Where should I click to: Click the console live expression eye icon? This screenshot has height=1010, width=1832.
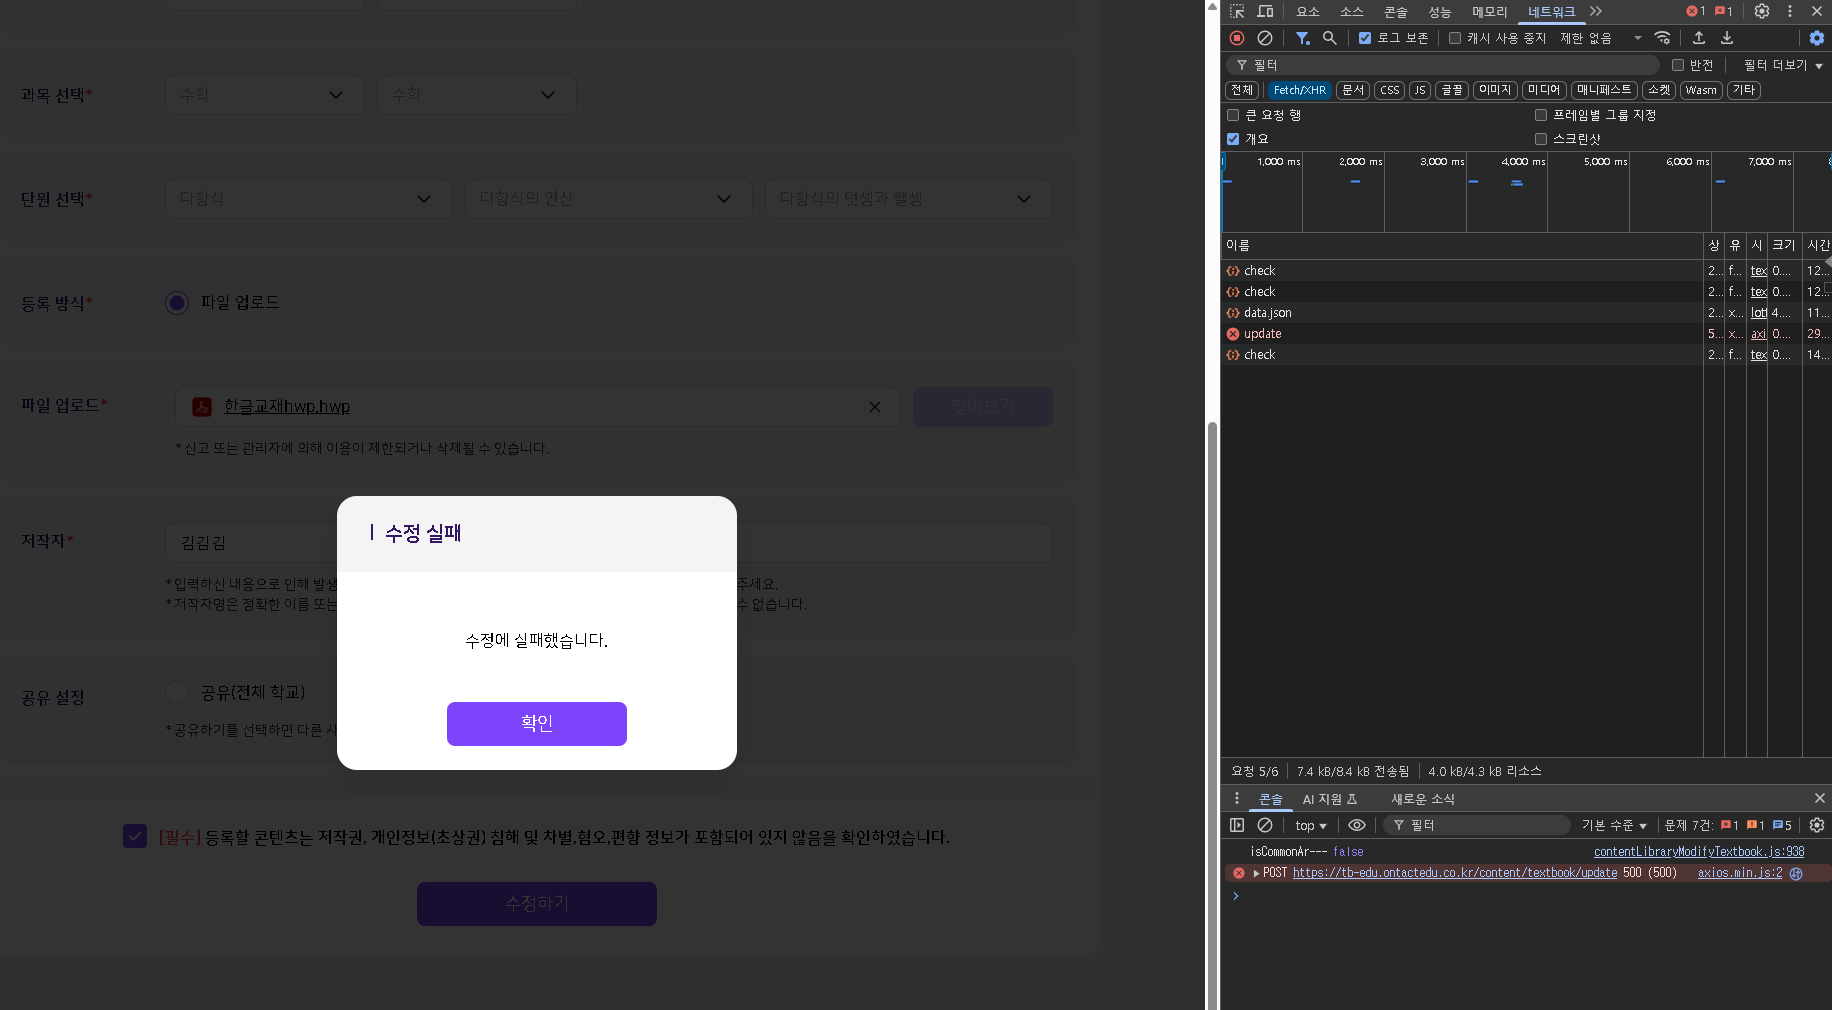click(x=1357, y=825)
